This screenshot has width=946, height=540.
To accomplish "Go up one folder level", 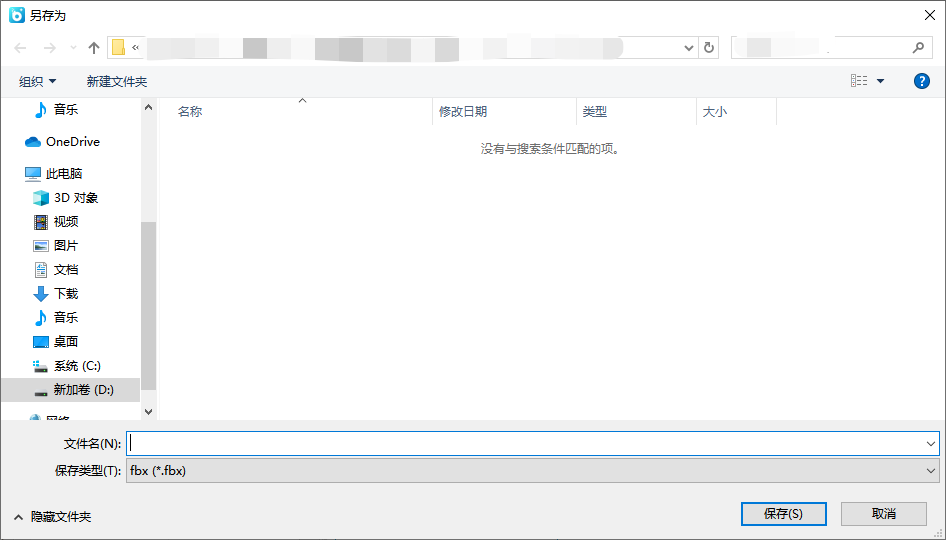I will click(94, 48).
